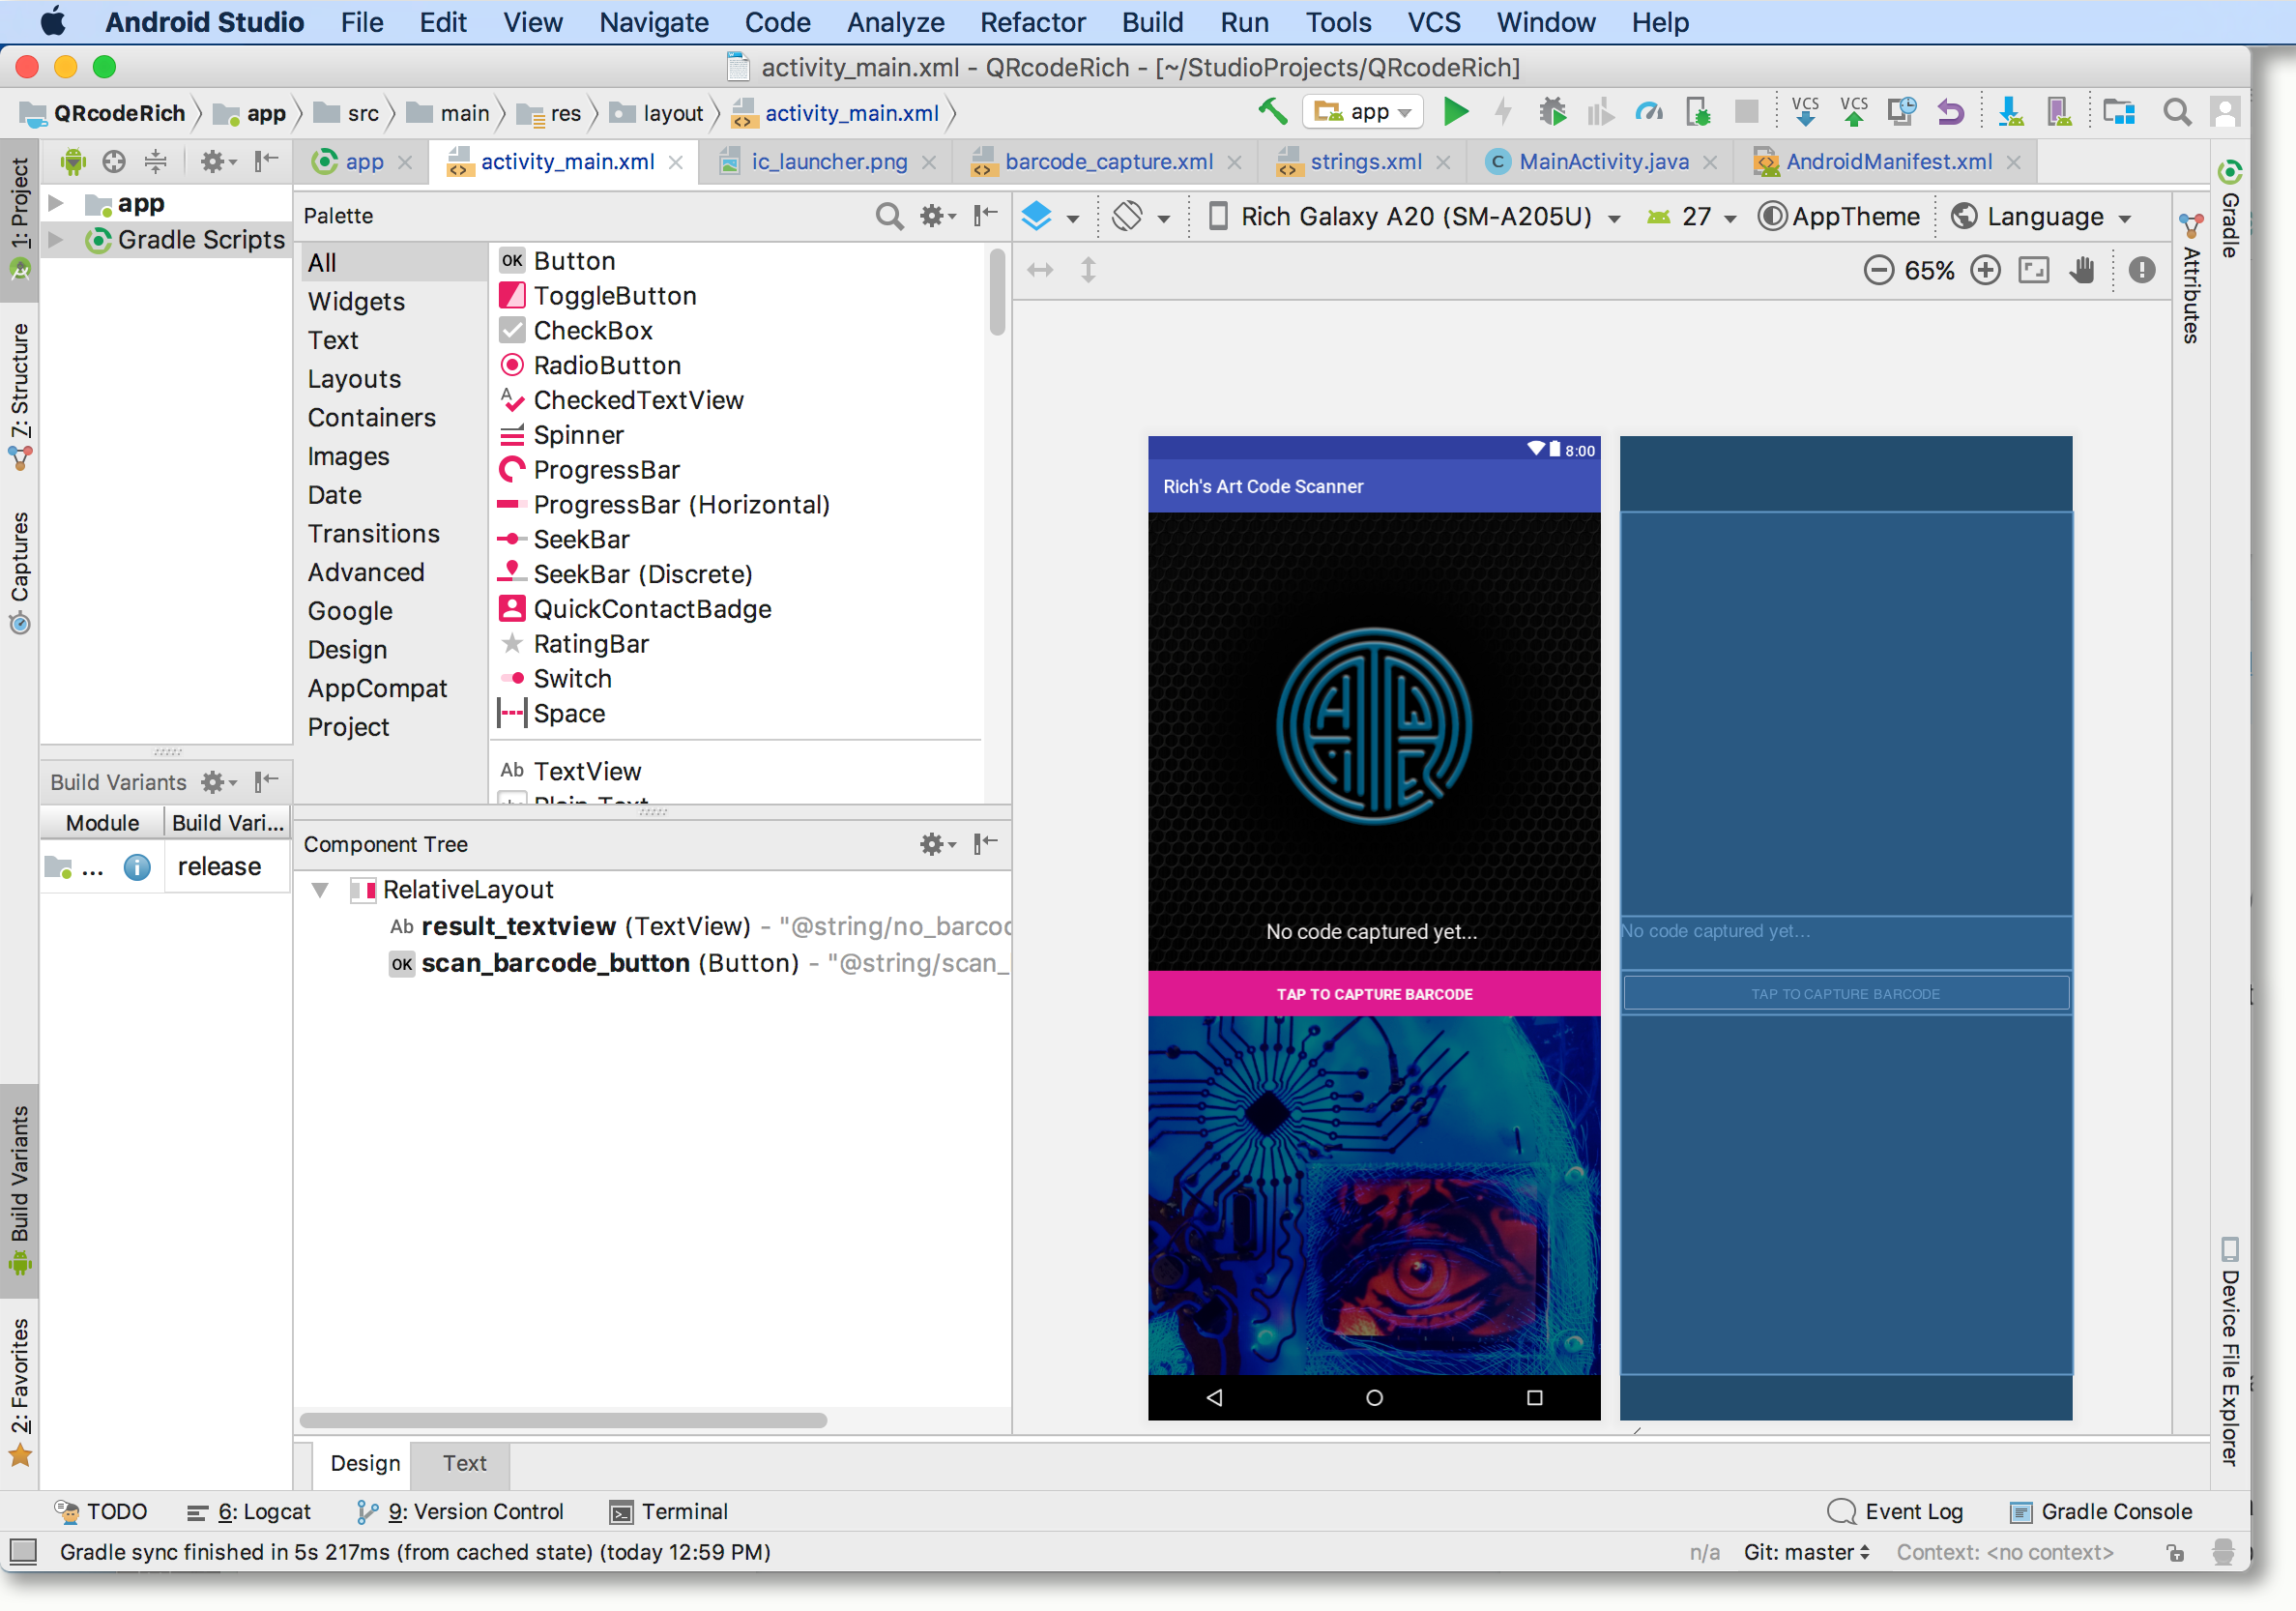2296x1611 pixels.
Task: Click the Debug app bug icon
Action: pos(1552,112)
